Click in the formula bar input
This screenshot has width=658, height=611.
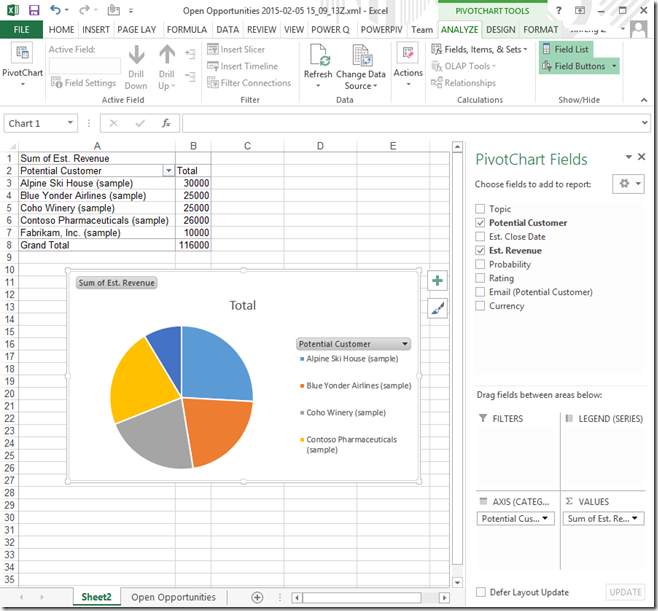pos(411,123)
